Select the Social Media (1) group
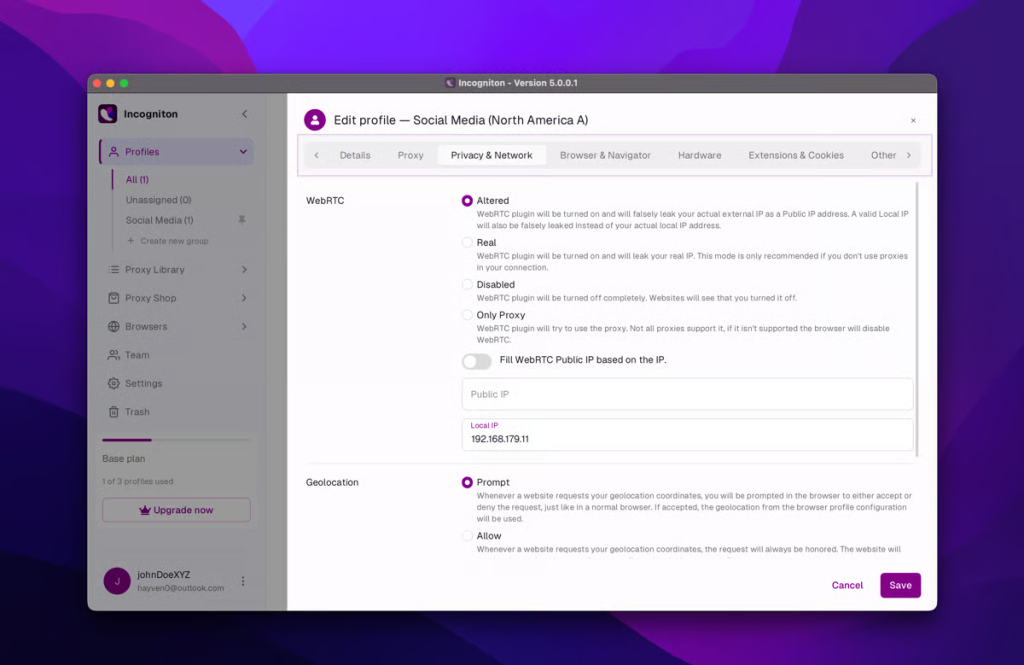The image size is (1024, 665). click(159, 220)
